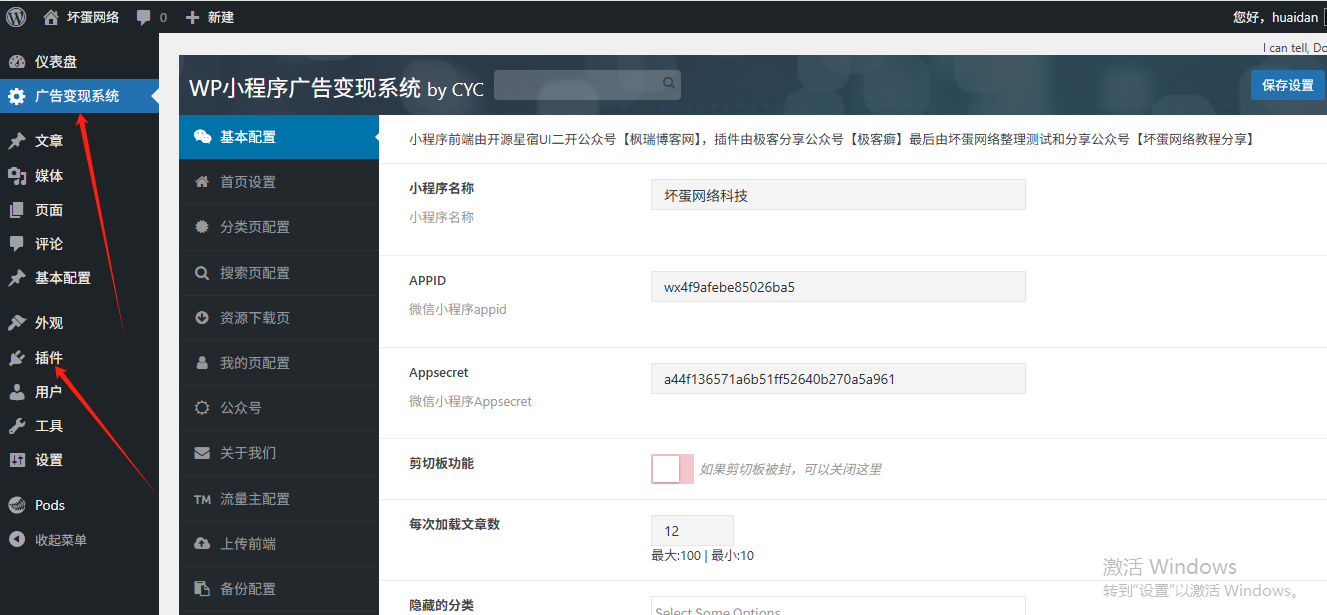
Task: Open 坏蛋网络 site link in admin bar
Action: click(x=92, y=17)
